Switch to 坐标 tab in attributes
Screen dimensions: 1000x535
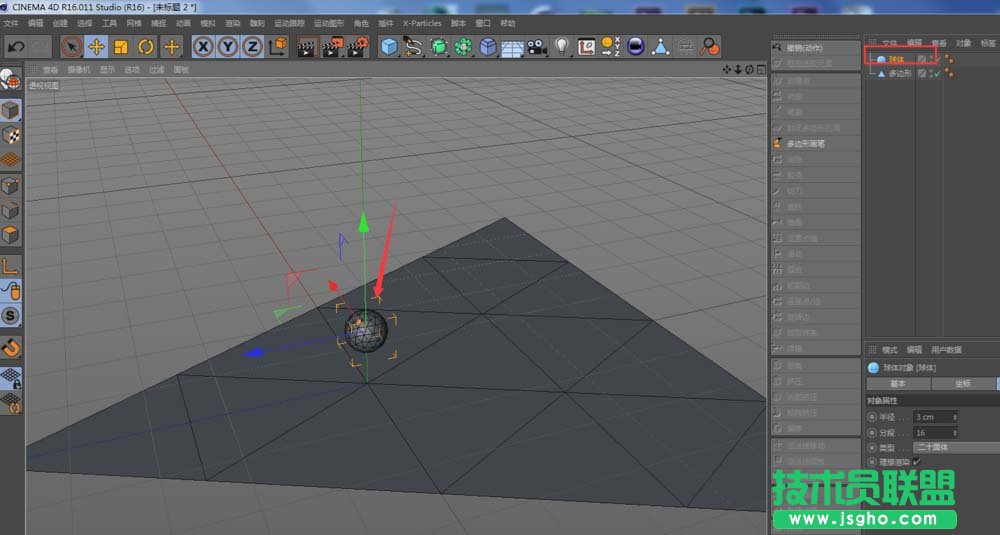click(963, 384)
